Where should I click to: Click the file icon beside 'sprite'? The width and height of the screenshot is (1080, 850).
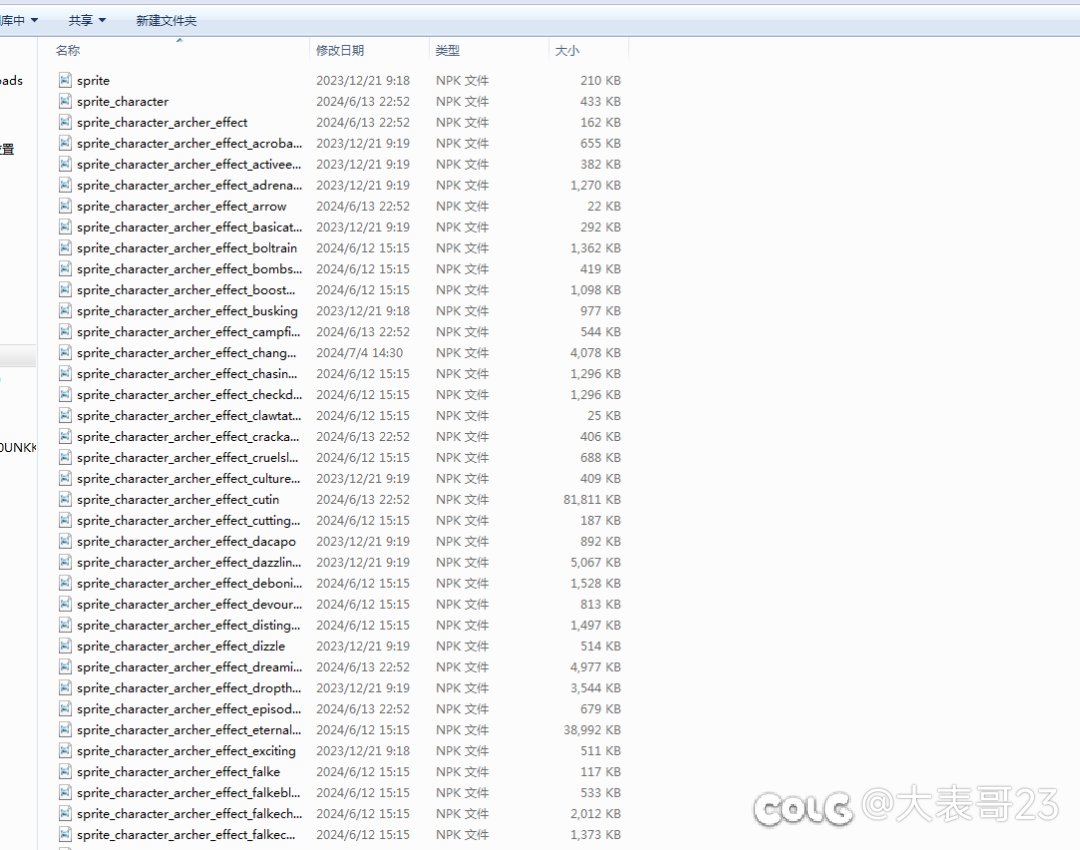click(x=65, y=81)
